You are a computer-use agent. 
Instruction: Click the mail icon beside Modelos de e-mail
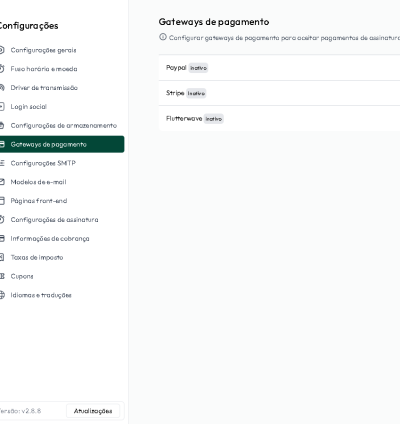[x=2, y=182]
